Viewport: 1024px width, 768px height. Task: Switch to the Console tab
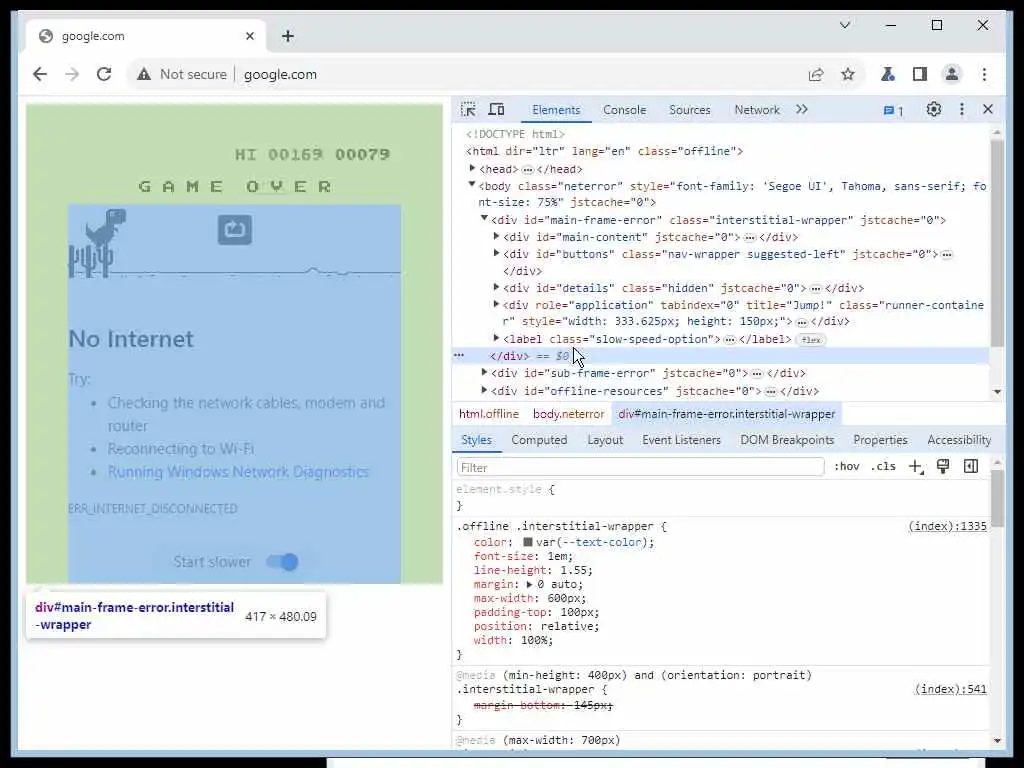coord(624,110)
